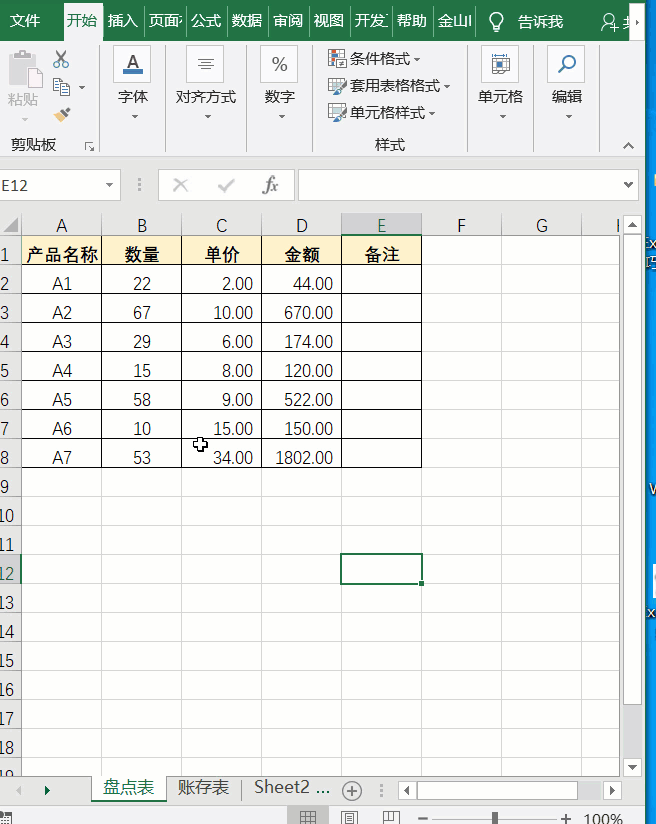
Task: Click the Enter checkmark in formula bar
Action: click(226, 185)
